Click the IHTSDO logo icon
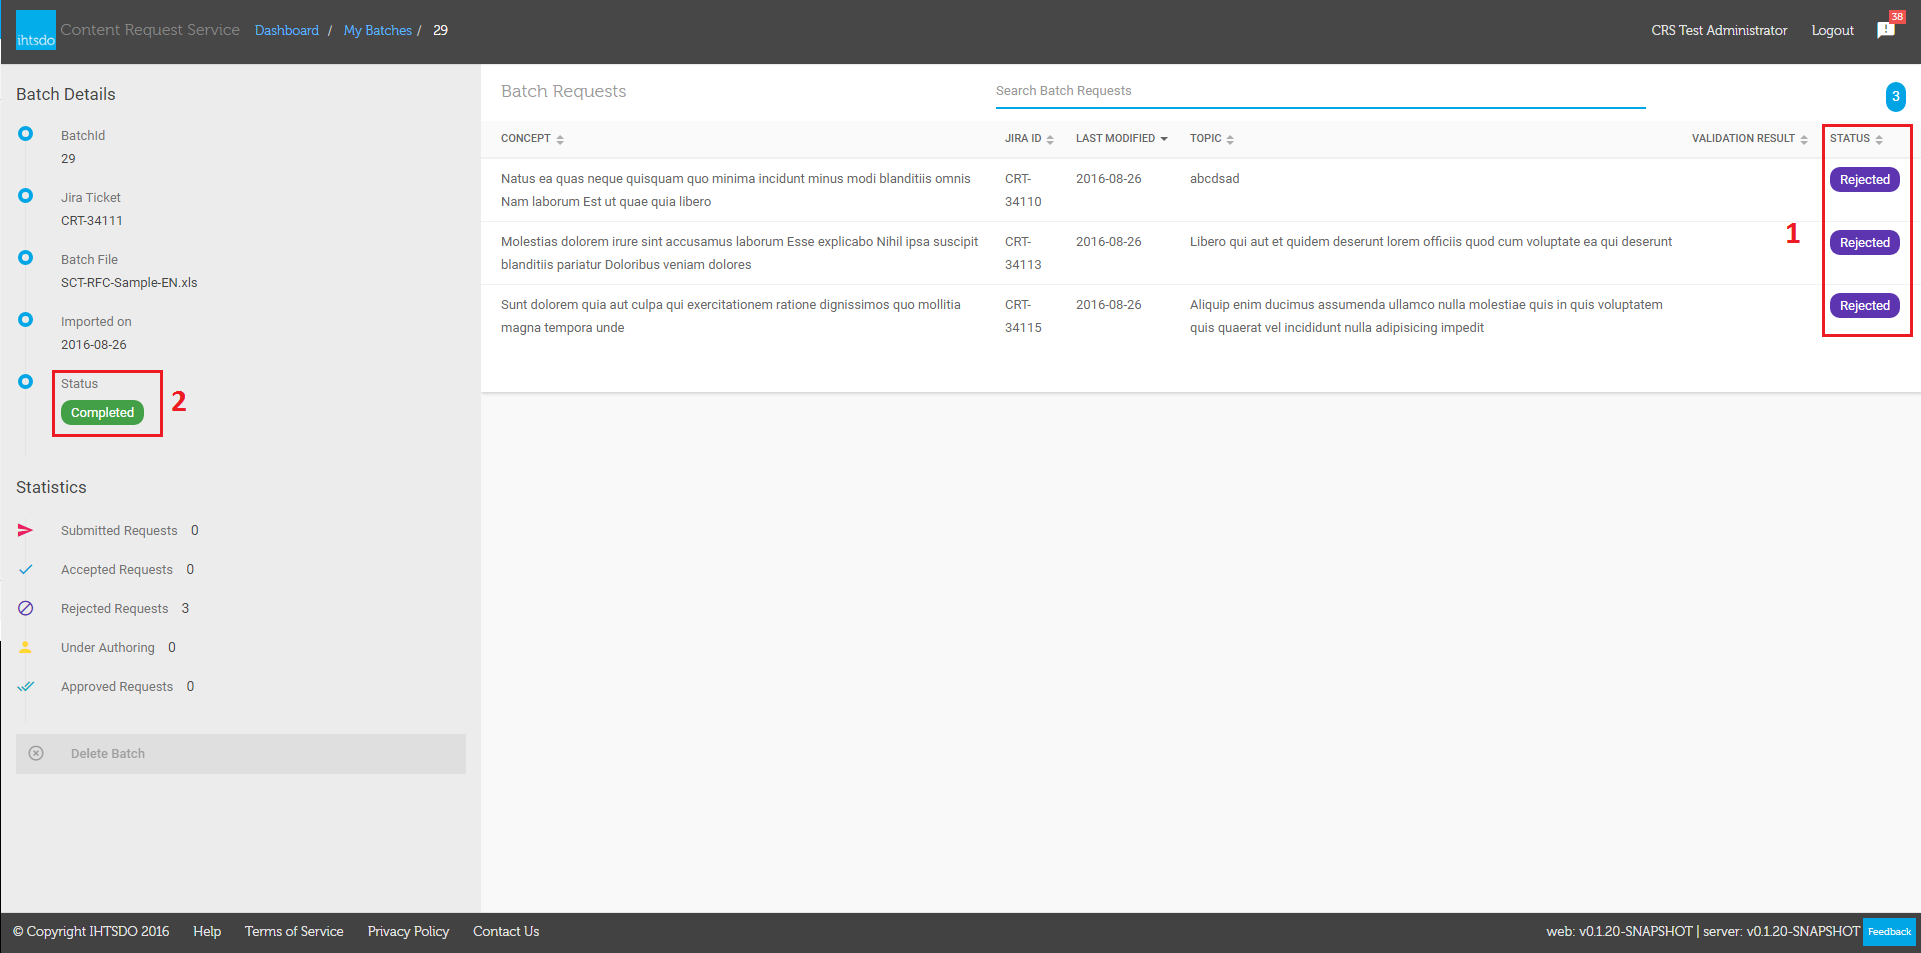The height and width of the screenshot is (953, 1921). tap(35, 30)
